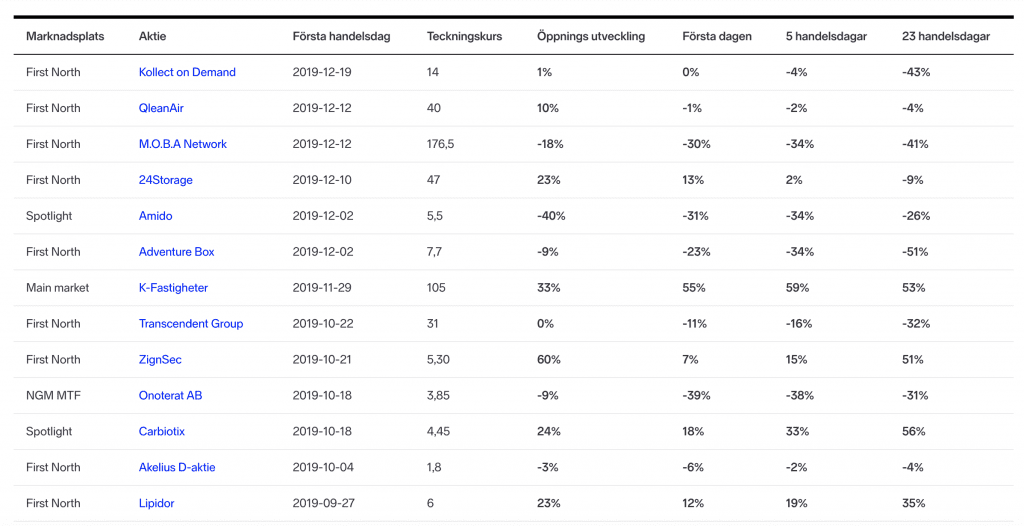
Task: Click the Första handelsdag column header
Action: pos(341,36)
